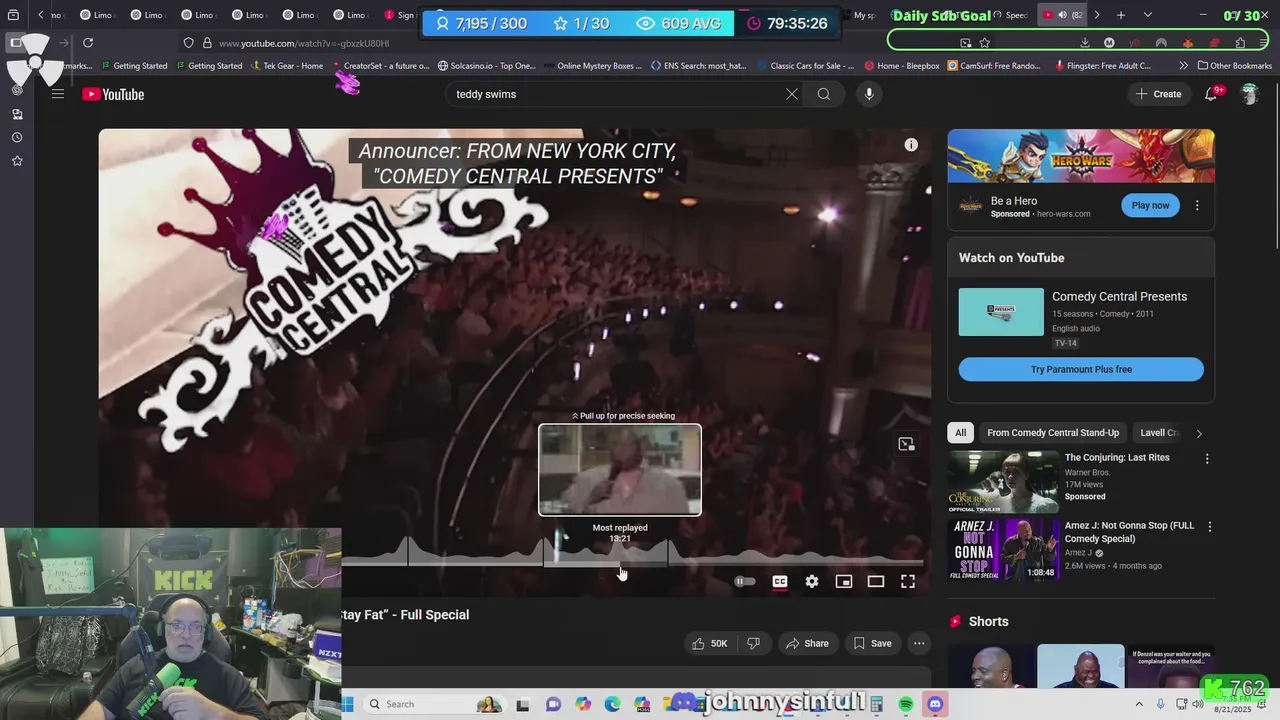Save the video to a playlist

tap(872, 644)
